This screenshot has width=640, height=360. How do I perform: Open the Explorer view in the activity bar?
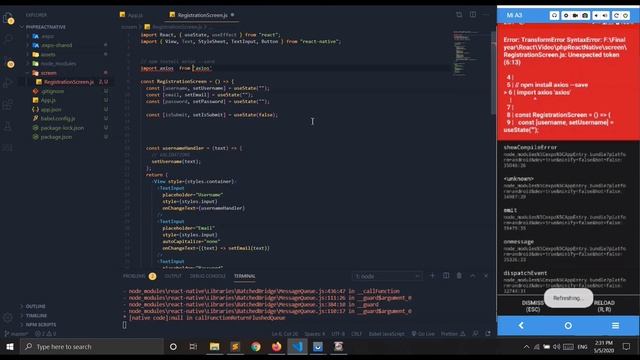pos(8,18)
